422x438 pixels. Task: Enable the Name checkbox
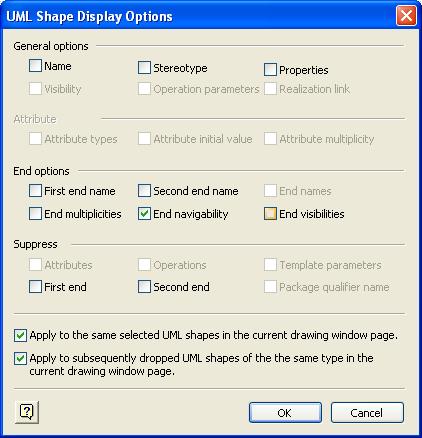click(35, 66)
